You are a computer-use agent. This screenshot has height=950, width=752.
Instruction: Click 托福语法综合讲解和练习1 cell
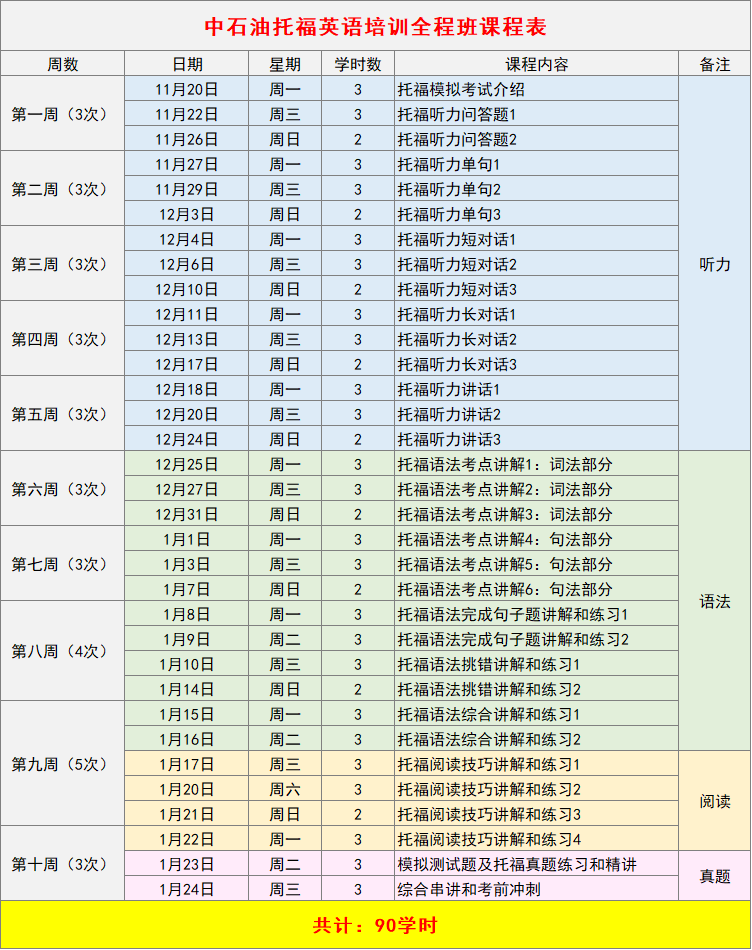pyautogui.click(x=536, y=714)
